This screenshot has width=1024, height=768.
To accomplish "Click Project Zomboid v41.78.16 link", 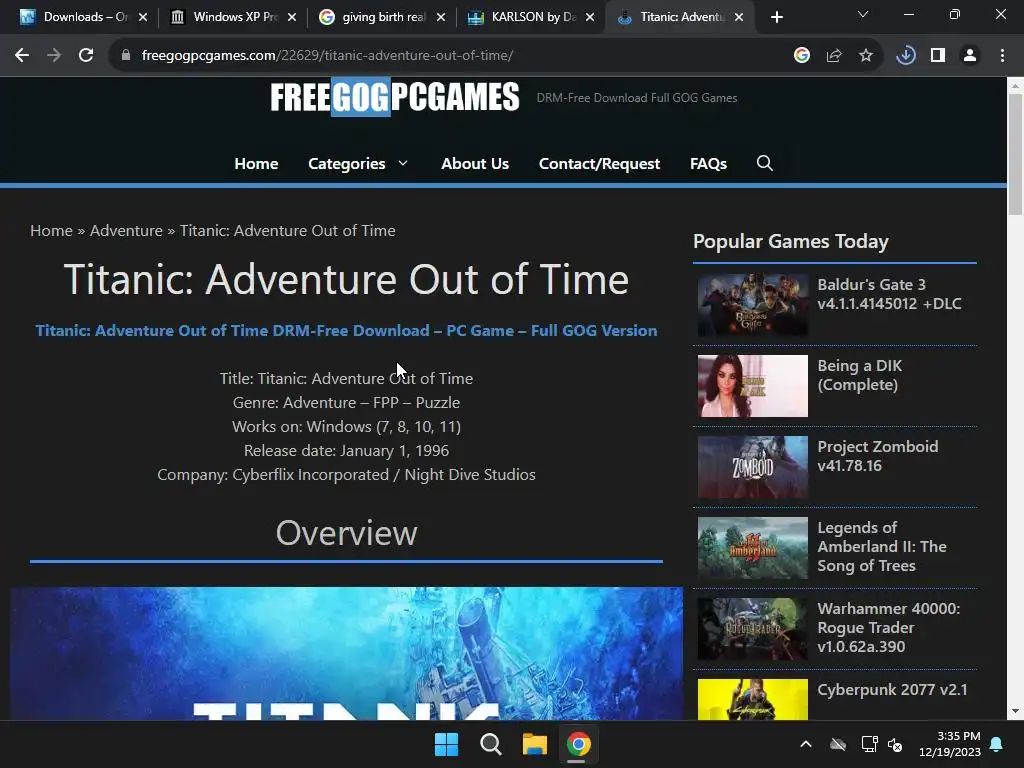I will click(x=878, y=456).
